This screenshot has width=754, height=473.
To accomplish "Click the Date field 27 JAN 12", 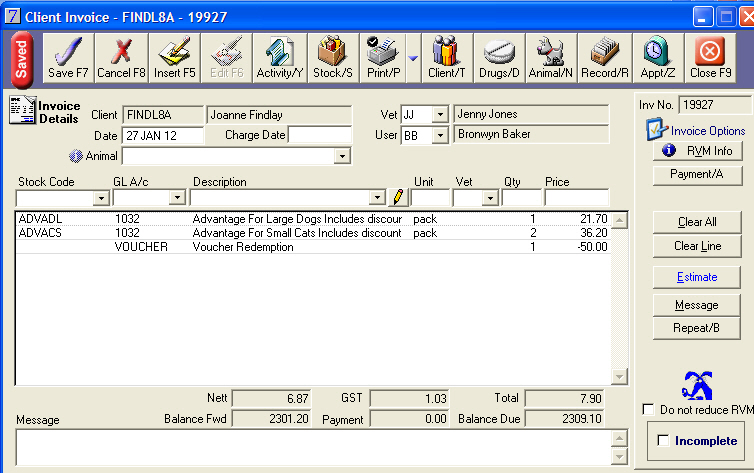I will point(163,136).
